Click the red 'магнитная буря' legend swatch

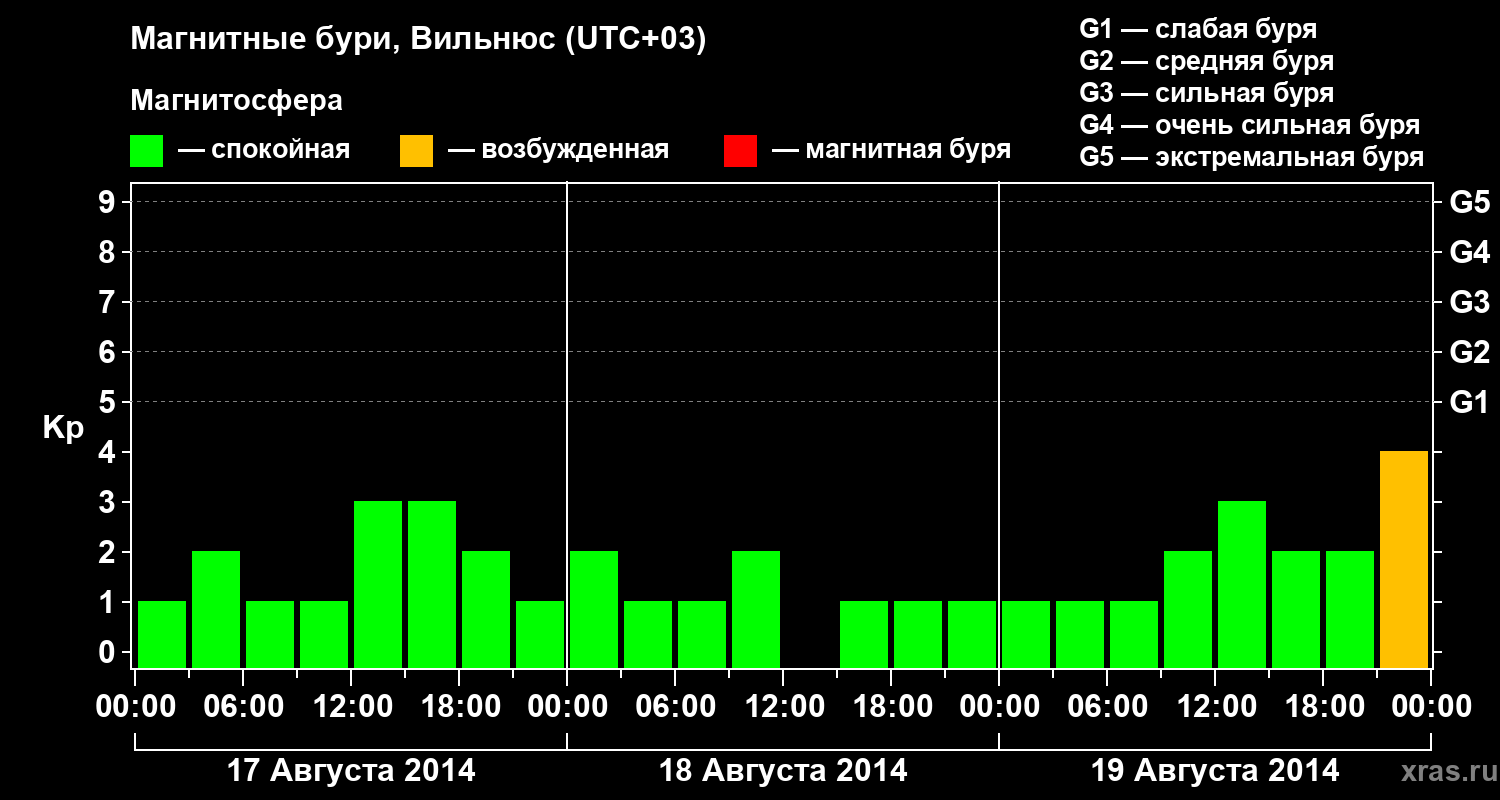(x=740, y=151)
